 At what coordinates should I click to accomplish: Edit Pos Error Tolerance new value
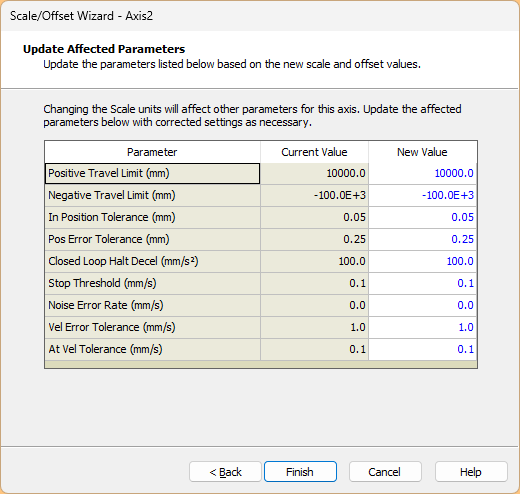tap(423, 239)
